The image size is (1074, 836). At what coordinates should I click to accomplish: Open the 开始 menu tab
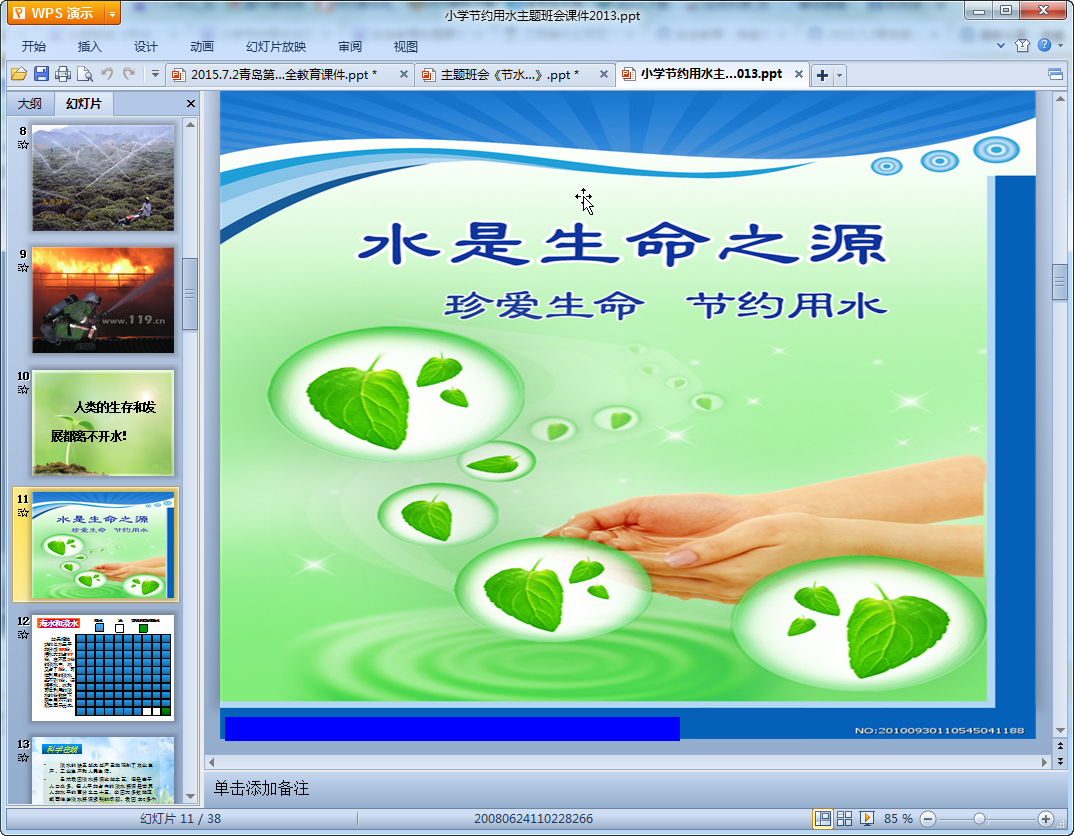tap(34, 47)
